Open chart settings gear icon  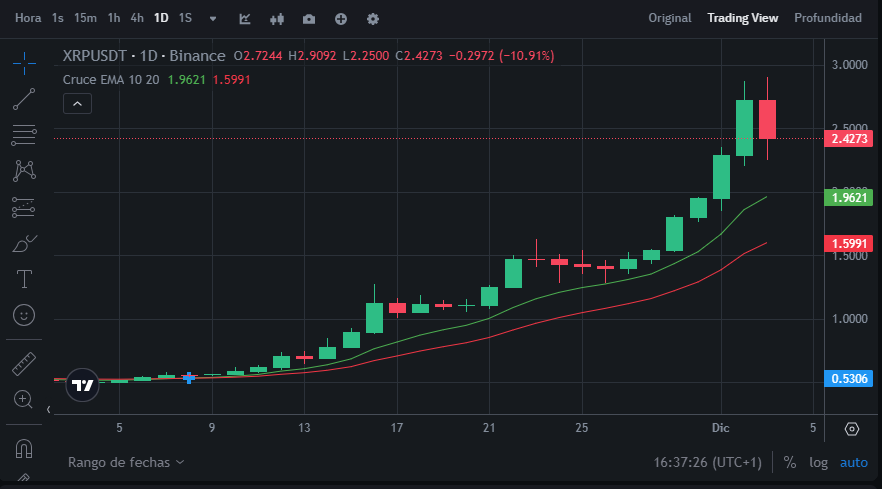pos(373,19)
